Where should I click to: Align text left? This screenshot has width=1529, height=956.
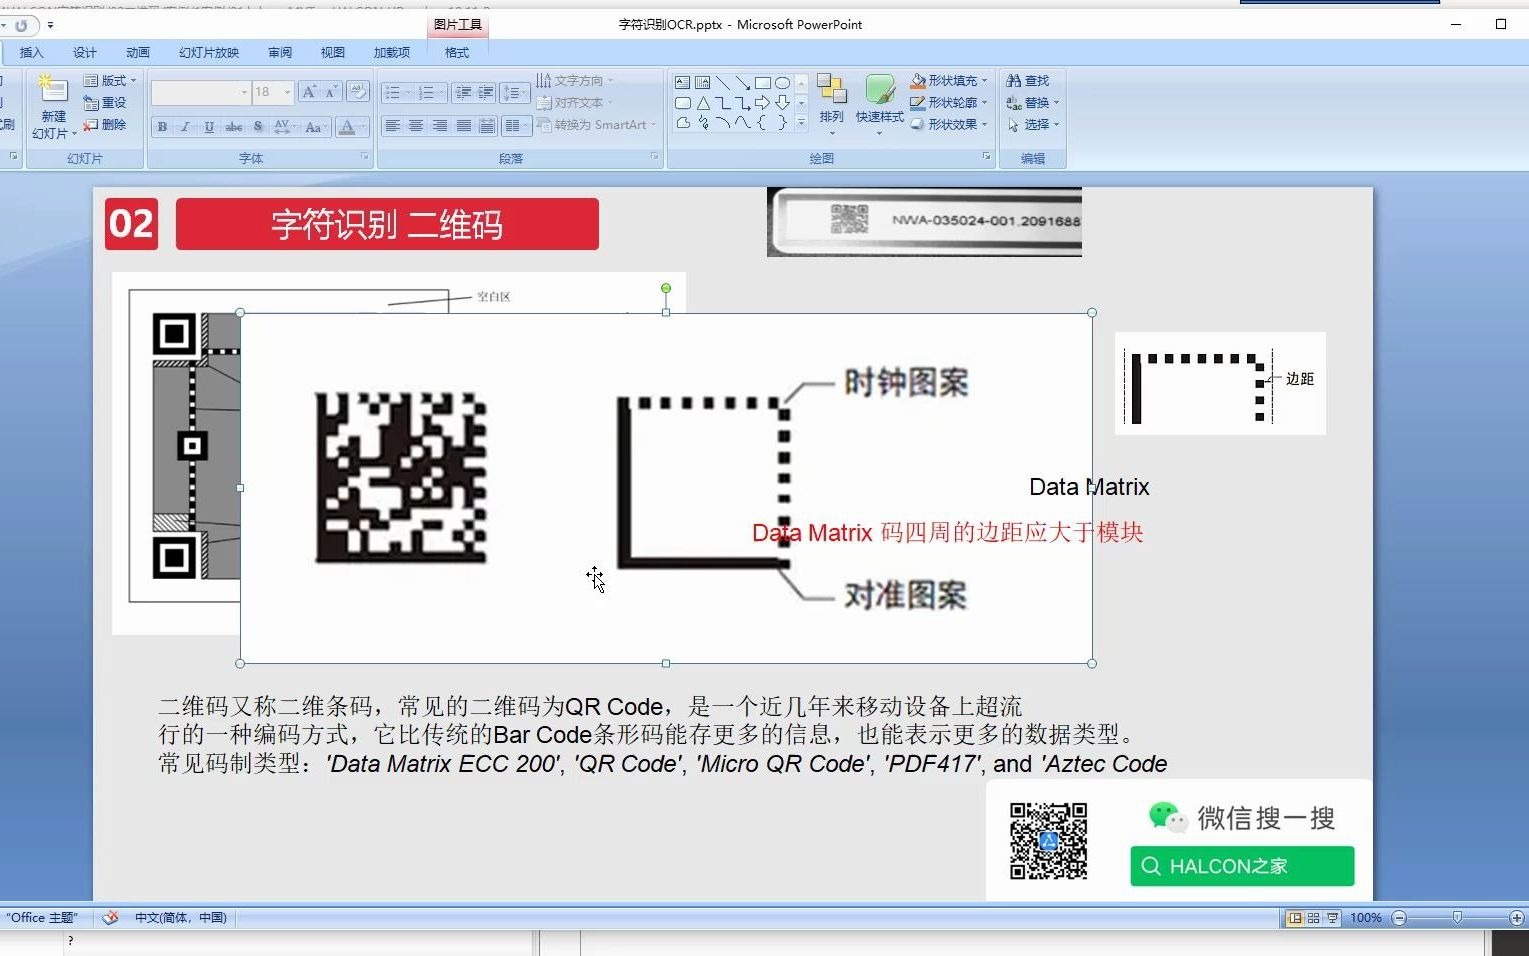(393, 126)
